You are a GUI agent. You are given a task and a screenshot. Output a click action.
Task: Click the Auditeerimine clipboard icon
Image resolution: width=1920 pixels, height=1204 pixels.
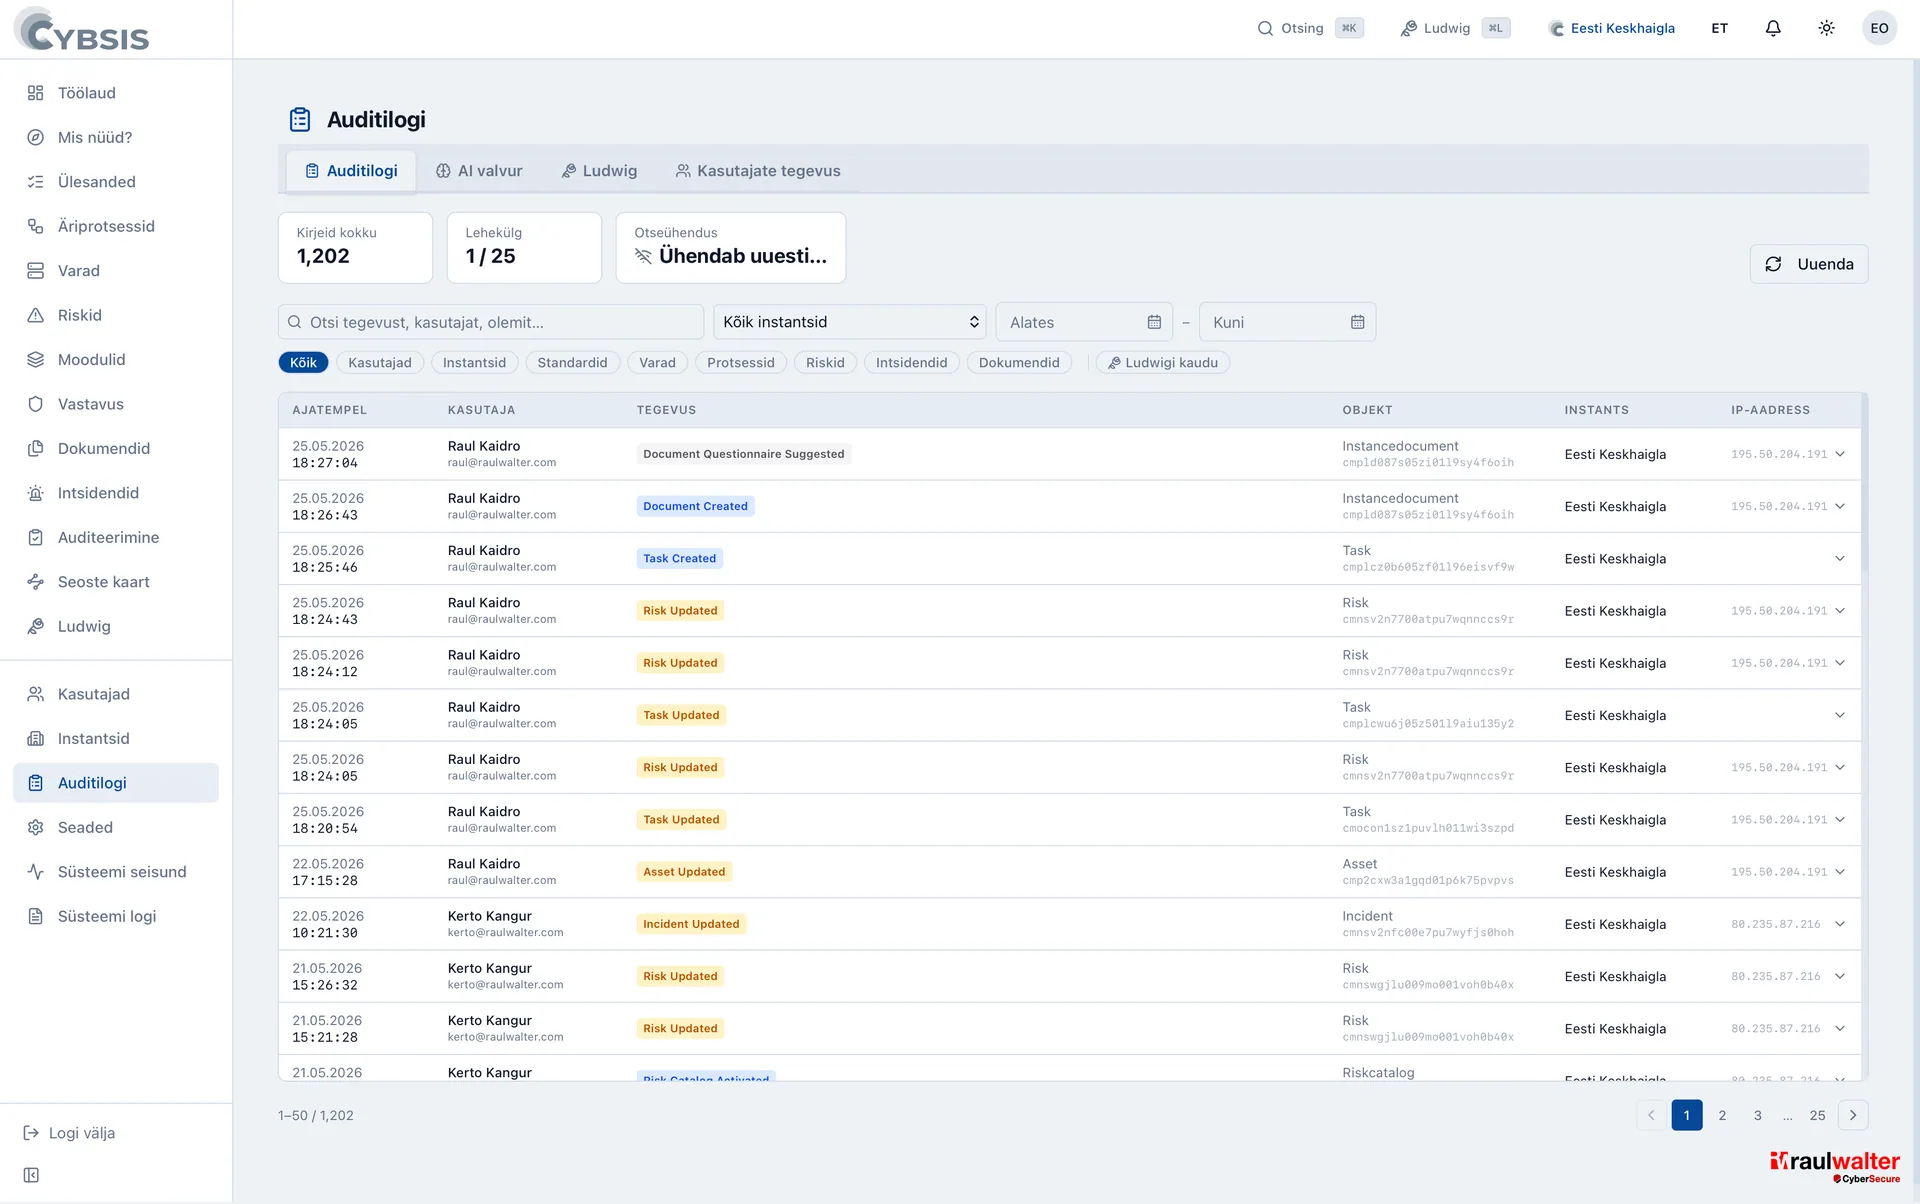click(x=35, y=538)
